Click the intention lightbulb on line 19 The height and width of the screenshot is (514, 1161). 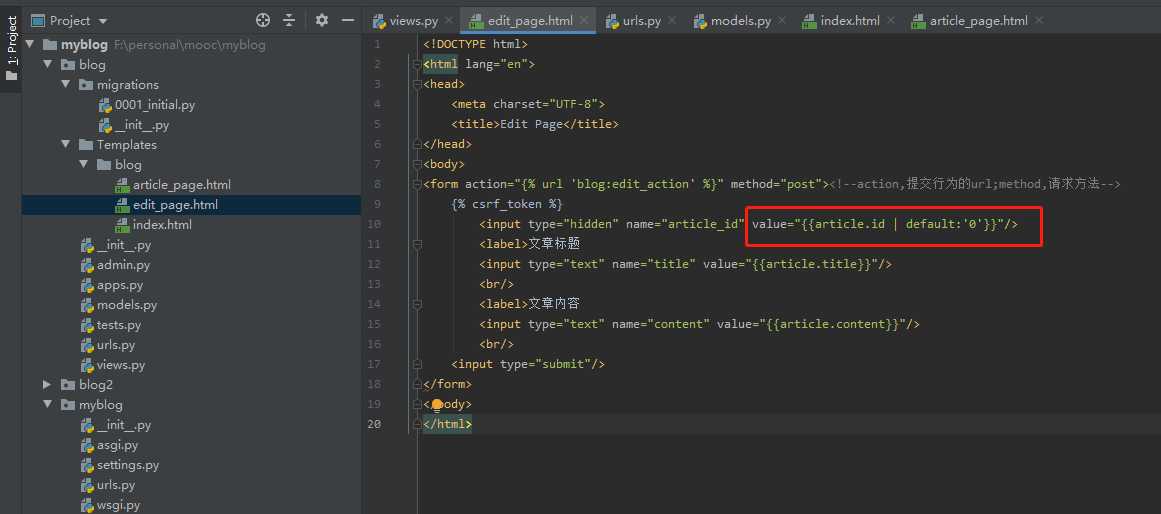(437, 404)
